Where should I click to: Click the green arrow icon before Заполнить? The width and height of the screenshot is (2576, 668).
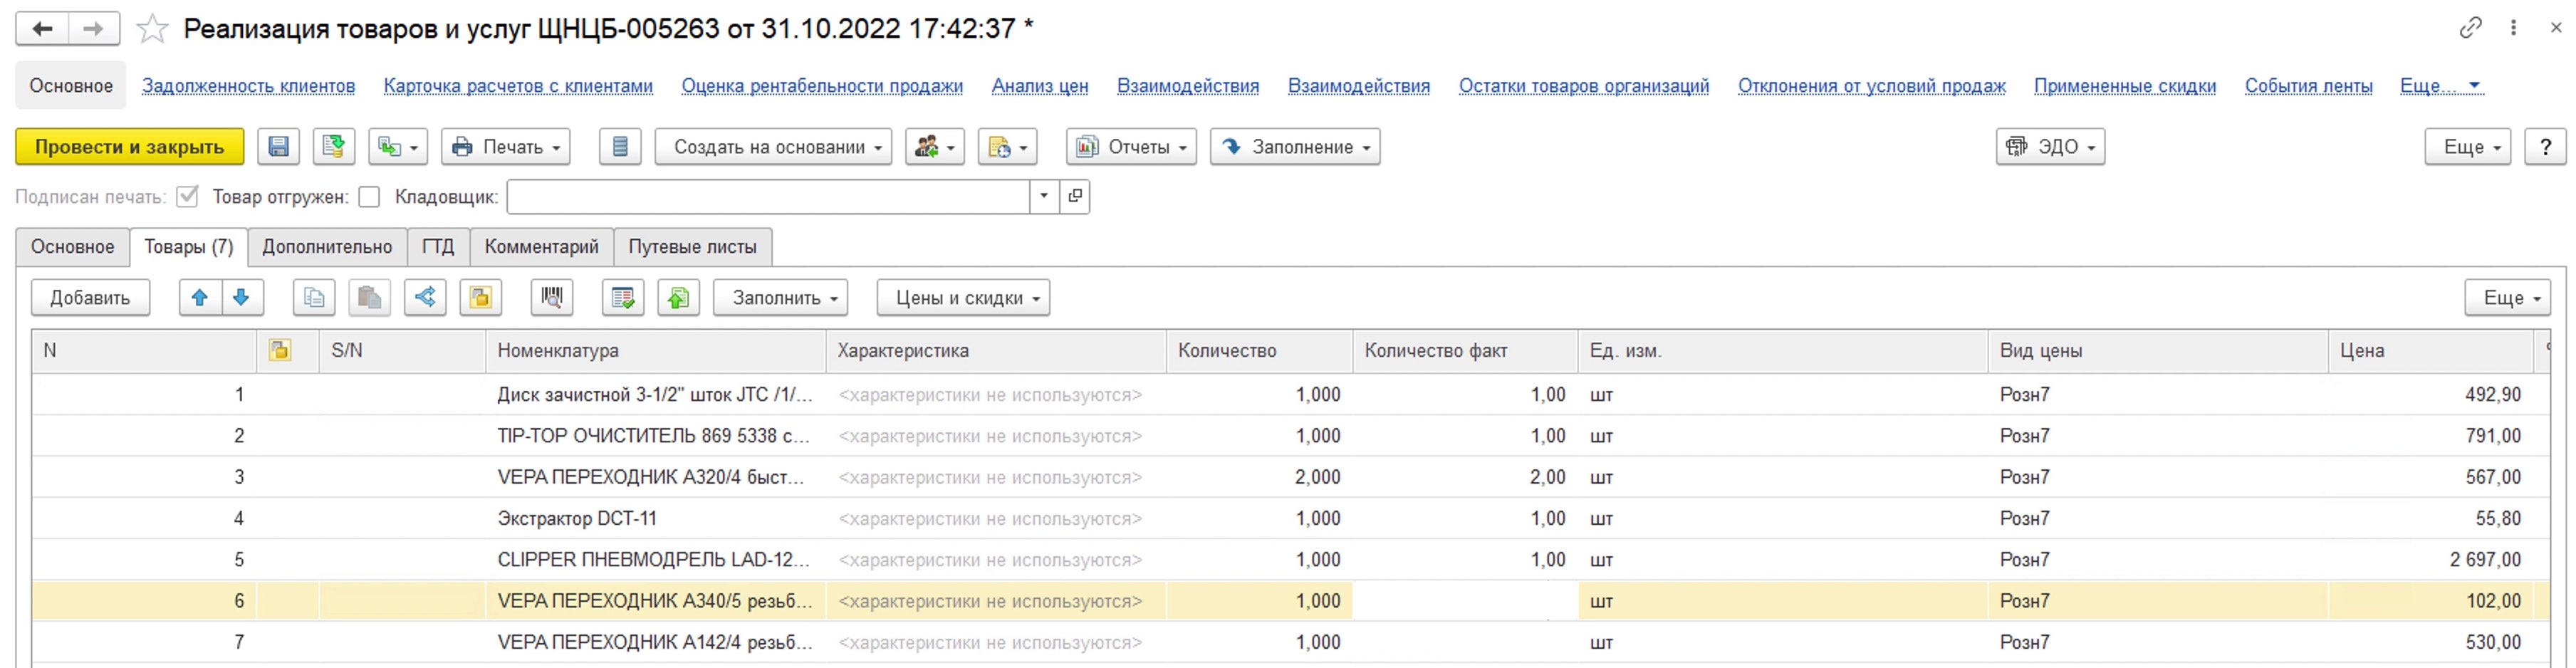click(678, 298)
